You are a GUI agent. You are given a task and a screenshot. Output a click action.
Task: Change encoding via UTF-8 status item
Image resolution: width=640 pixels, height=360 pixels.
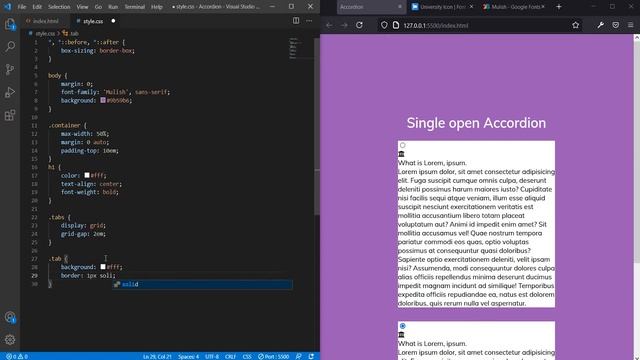coord(212,356)
